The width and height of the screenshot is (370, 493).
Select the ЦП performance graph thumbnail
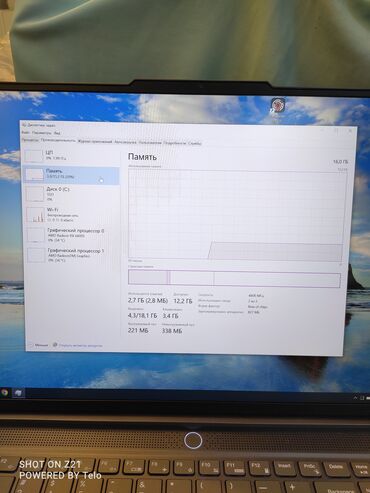pyautogui.click(x=34, y=156)
